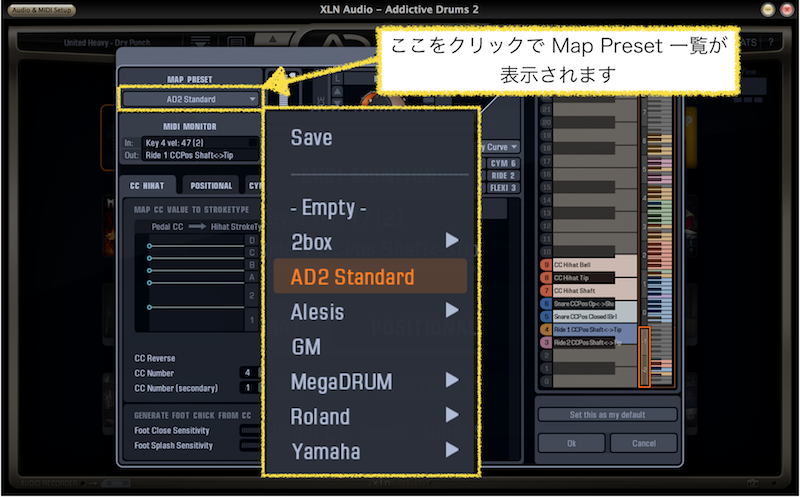Click the Set this as my default button
This screenshot has height=497, width=800.
607,414
